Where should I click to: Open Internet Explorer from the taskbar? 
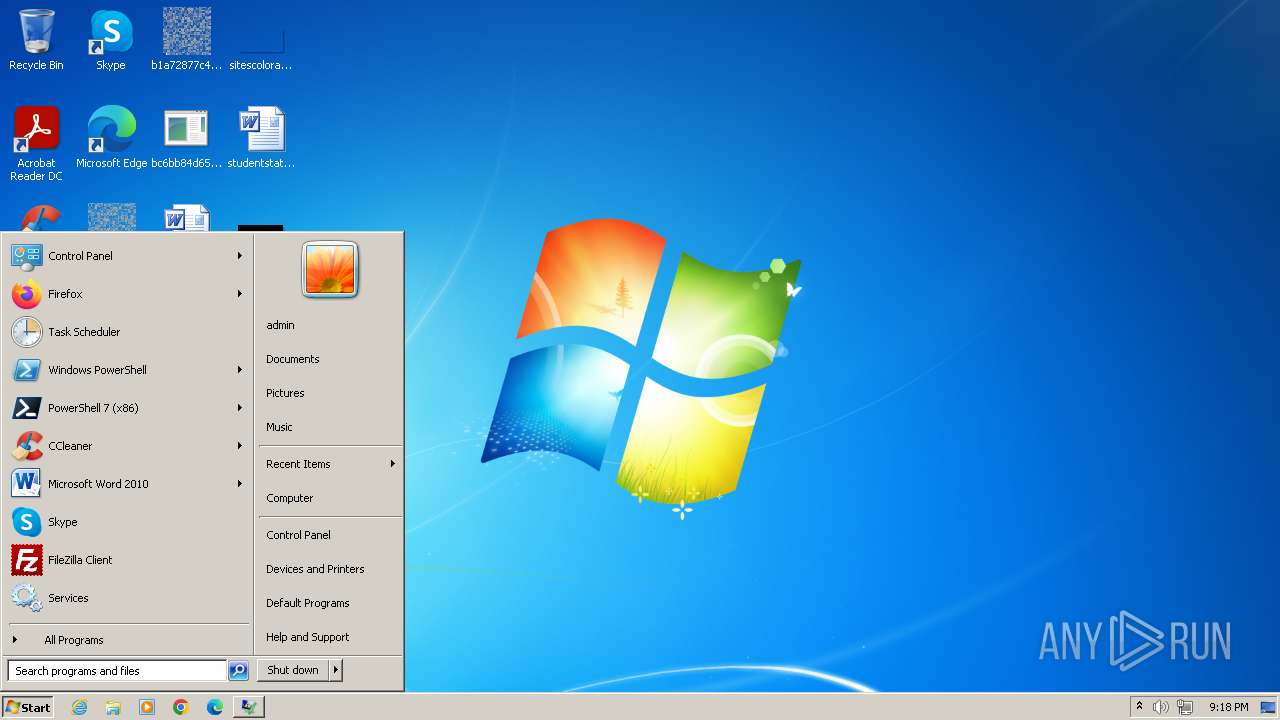(x=79, y=707)
